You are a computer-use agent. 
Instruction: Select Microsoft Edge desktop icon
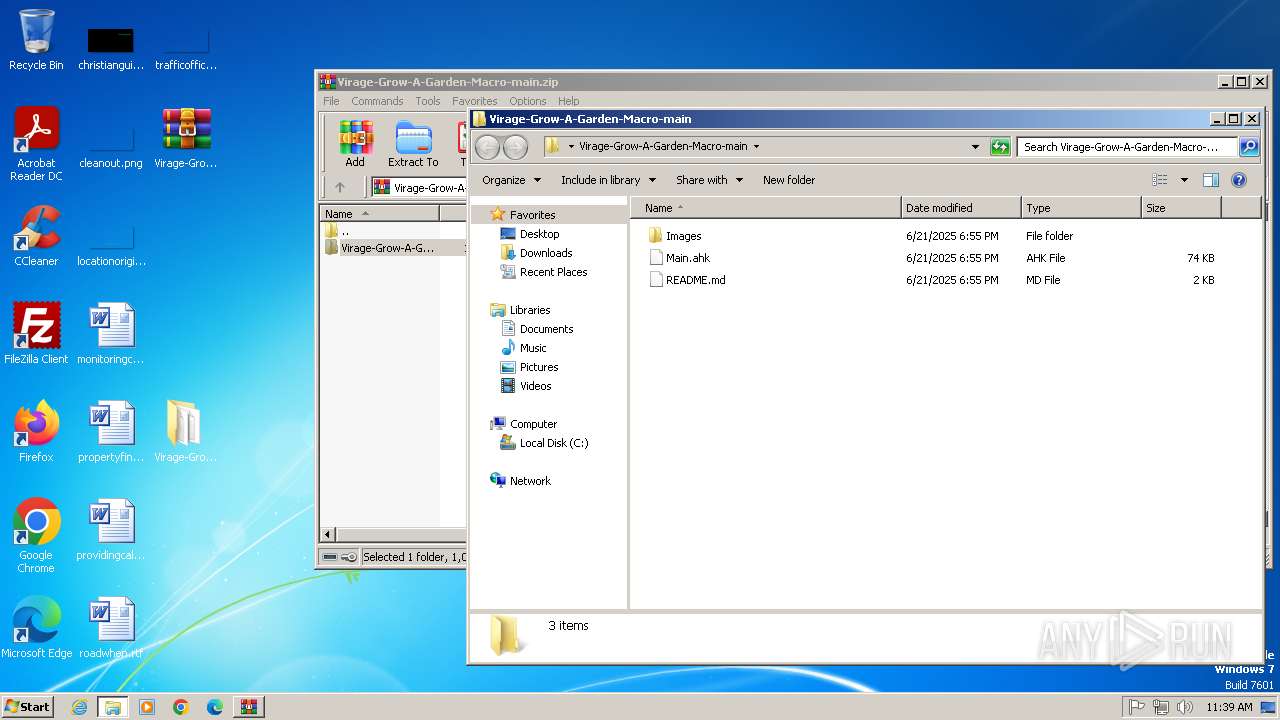tap(36, 628)
